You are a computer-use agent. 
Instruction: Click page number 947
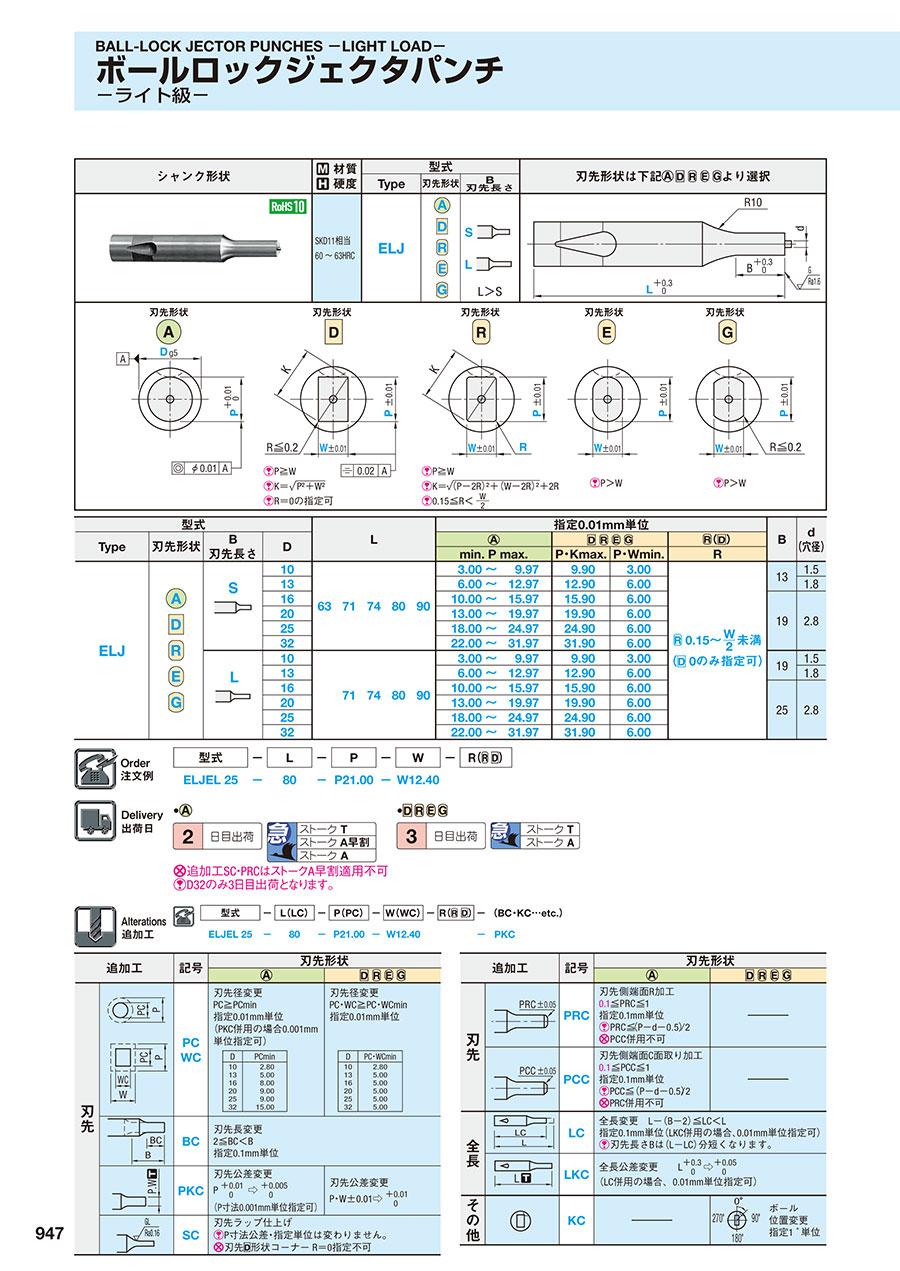[50, 1233]
